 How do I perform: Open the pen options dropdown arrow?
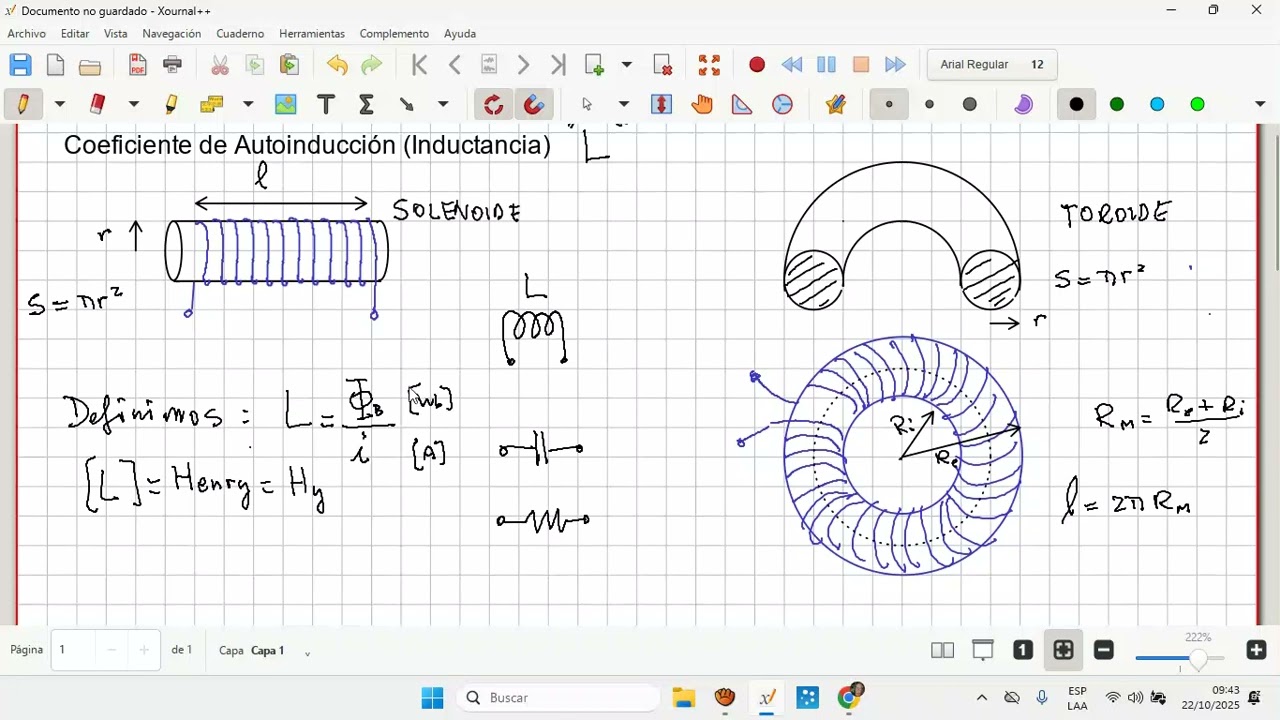(x=60, y=104)
